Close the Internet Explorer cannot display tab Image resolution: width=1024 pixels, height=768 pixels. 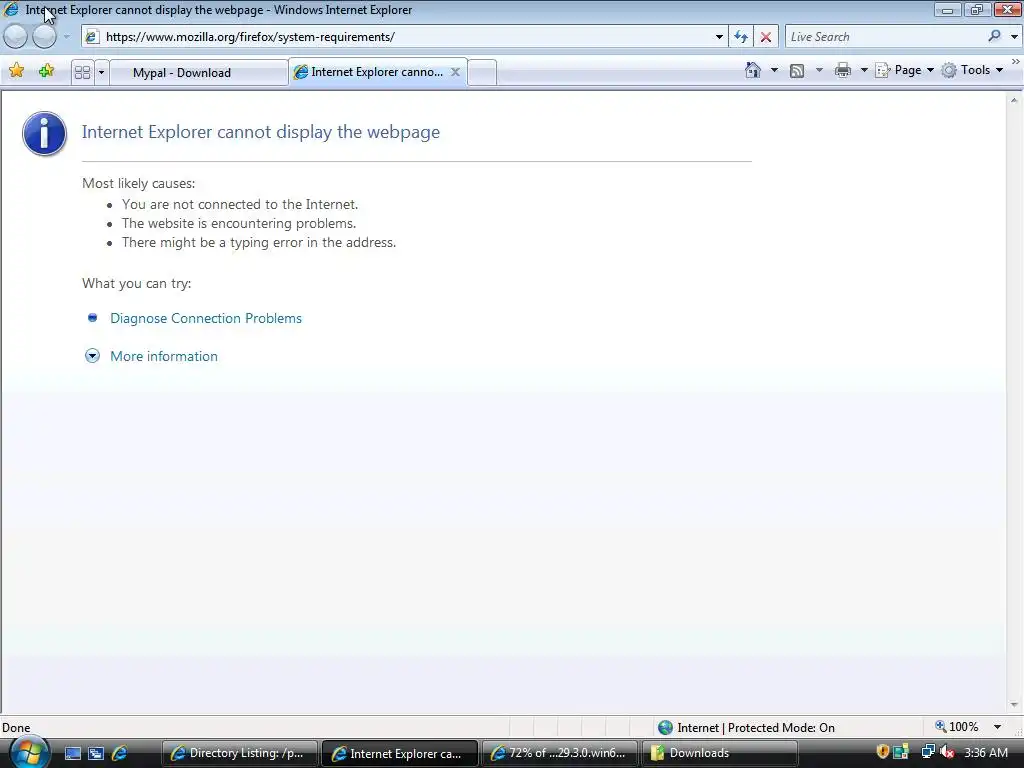tap(455, 72)
